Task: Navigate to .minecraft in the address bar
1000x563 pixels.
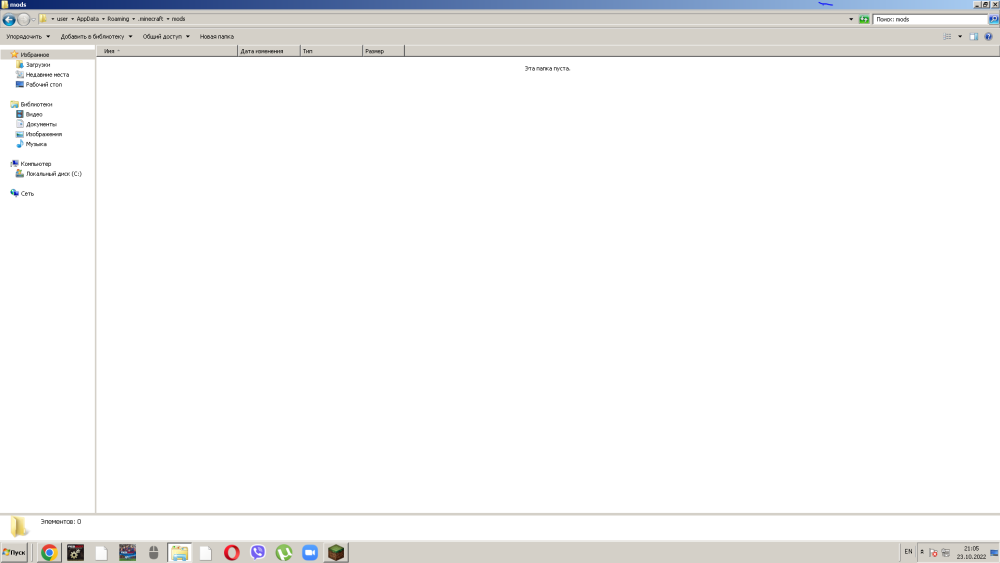Action: [x=151, y=19]
